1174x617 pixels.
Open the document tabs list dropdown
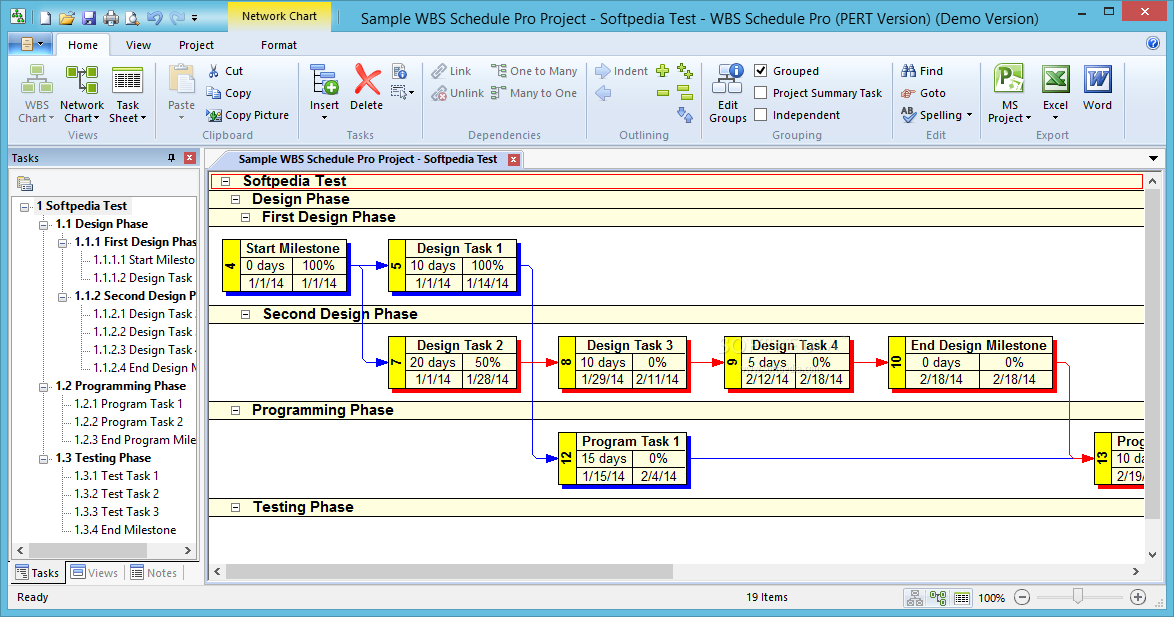pyautogui.click(x=1153, y=159)
